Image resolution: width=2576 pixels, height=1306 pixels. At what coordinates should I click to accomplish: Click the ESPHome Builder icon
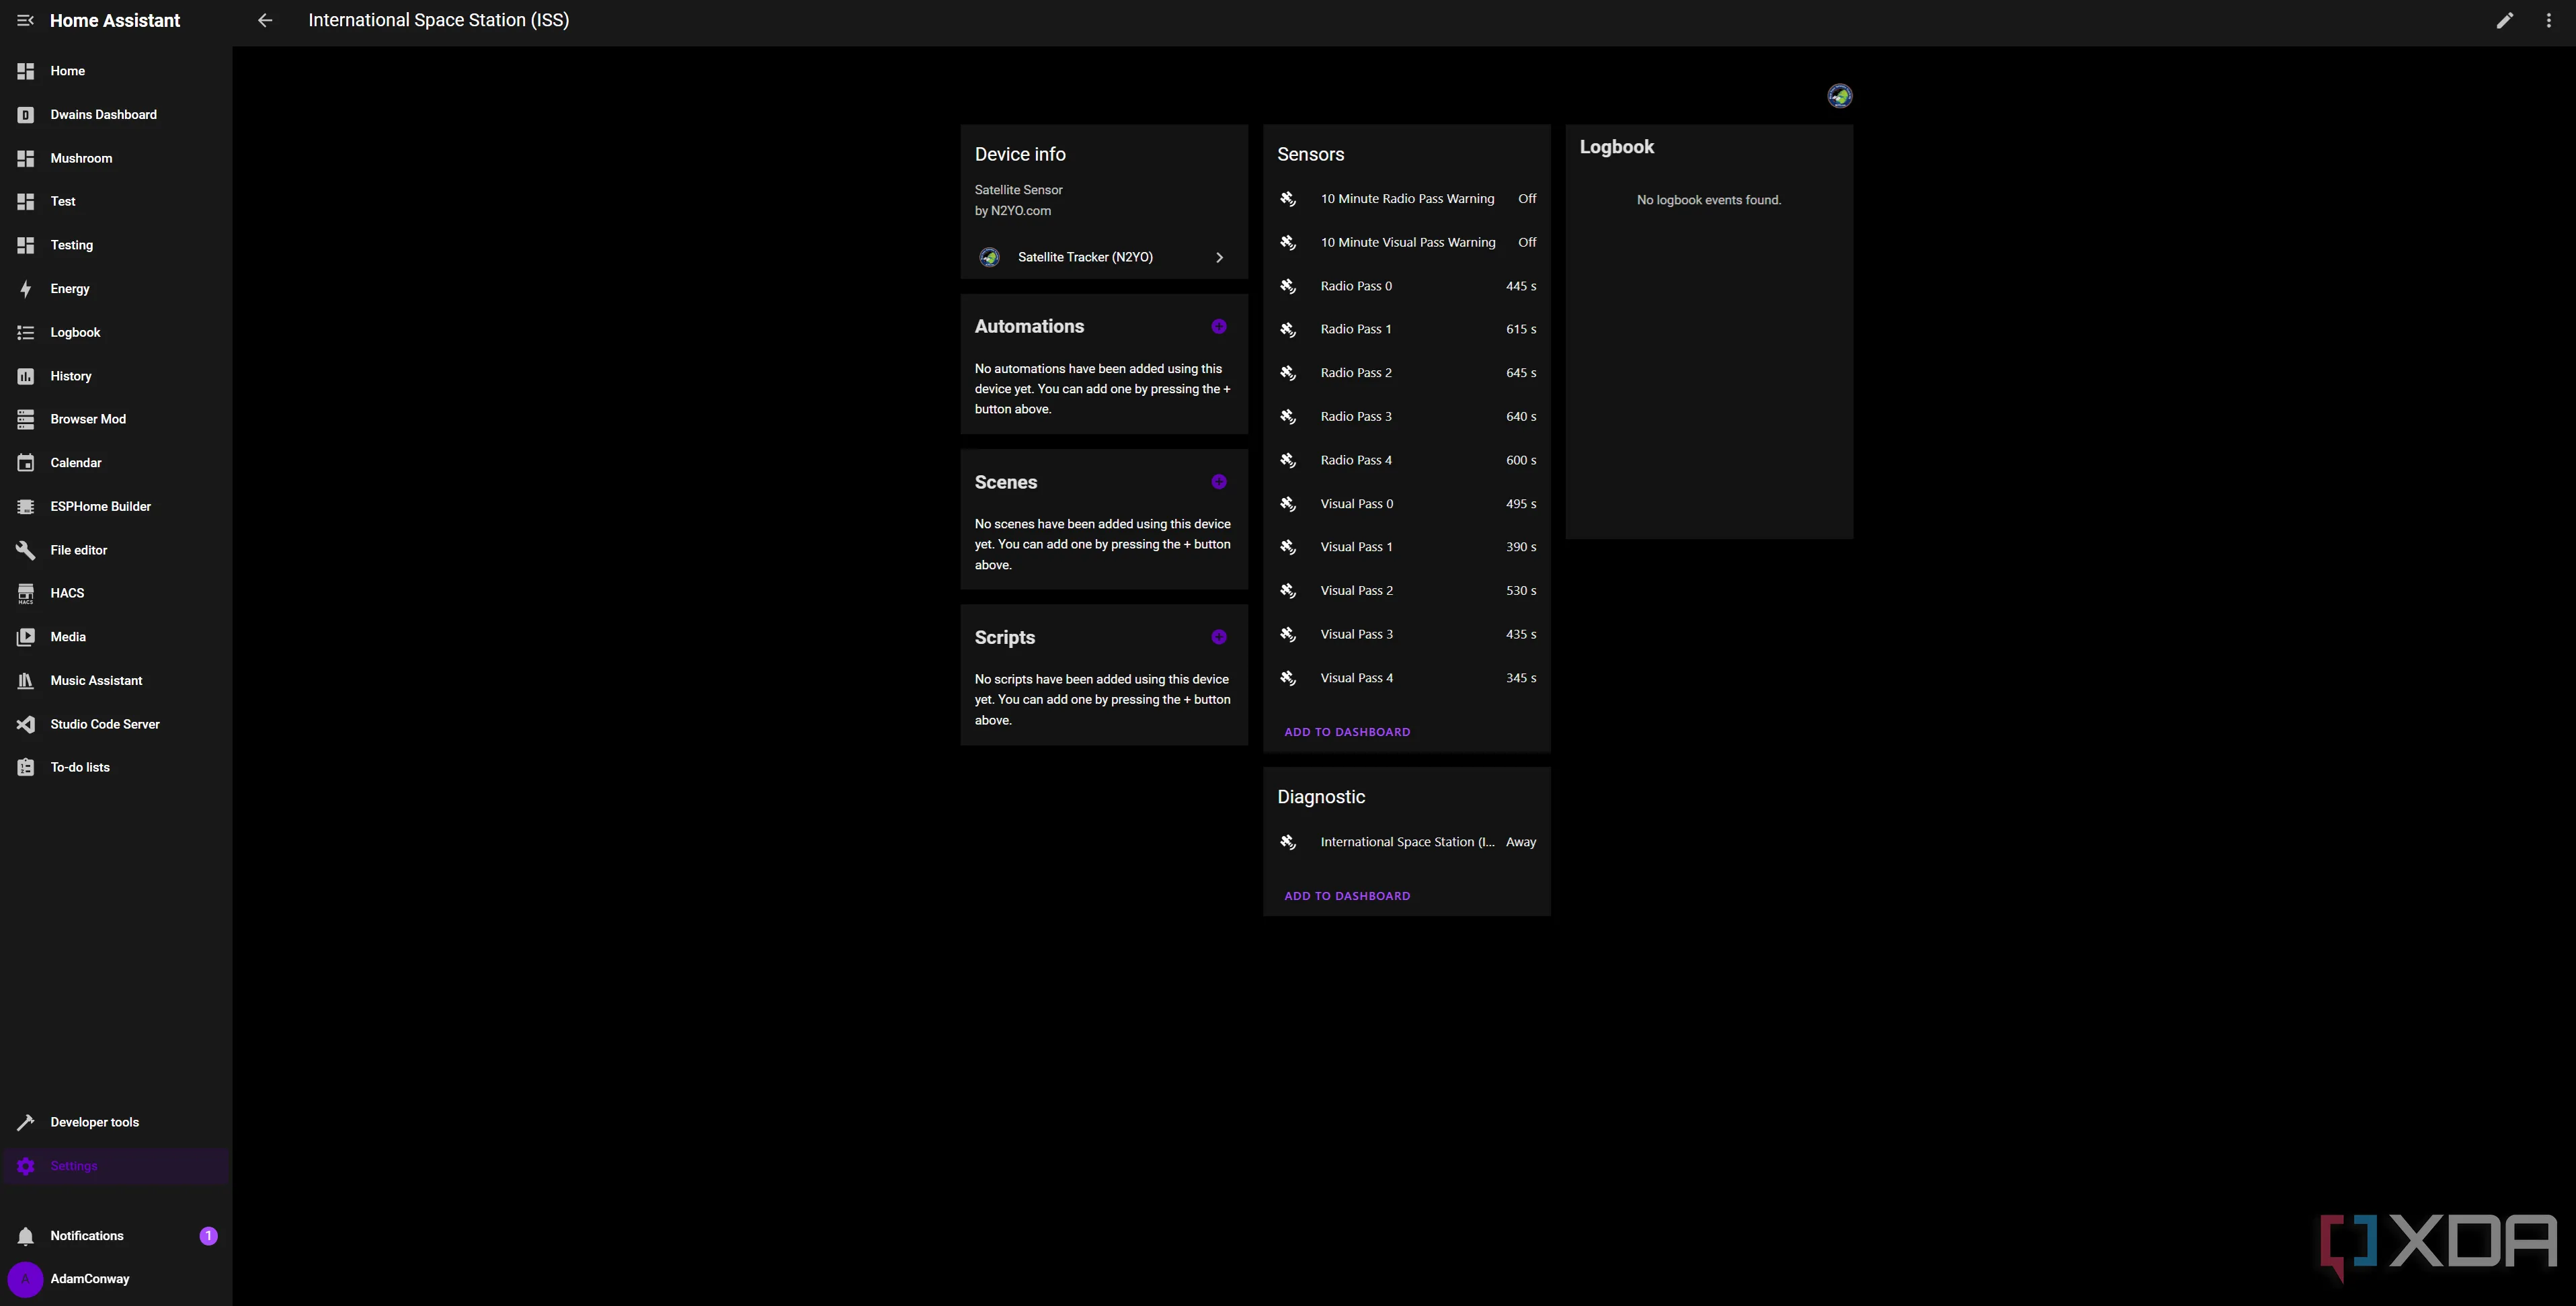point(26,507)
